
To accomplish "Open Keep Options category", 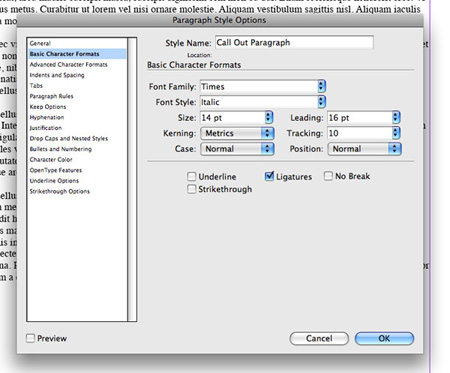I will click(x=48, y=107).
